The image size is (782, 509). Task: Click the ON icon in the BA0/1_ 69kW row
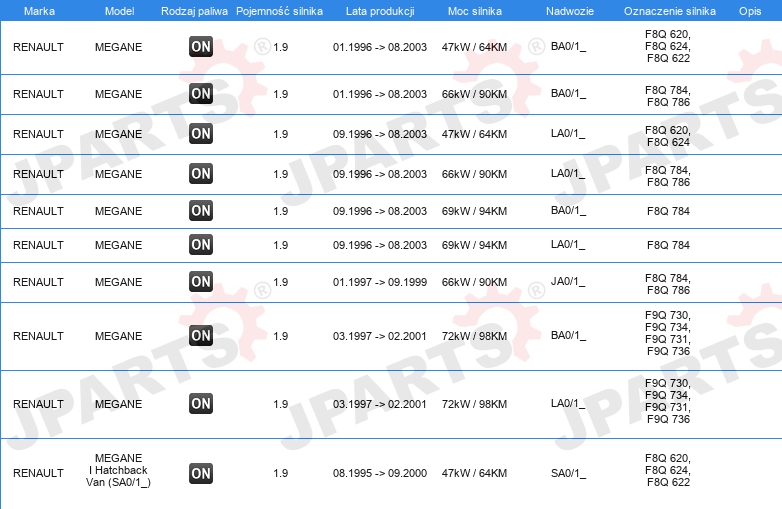click(201, 210)
